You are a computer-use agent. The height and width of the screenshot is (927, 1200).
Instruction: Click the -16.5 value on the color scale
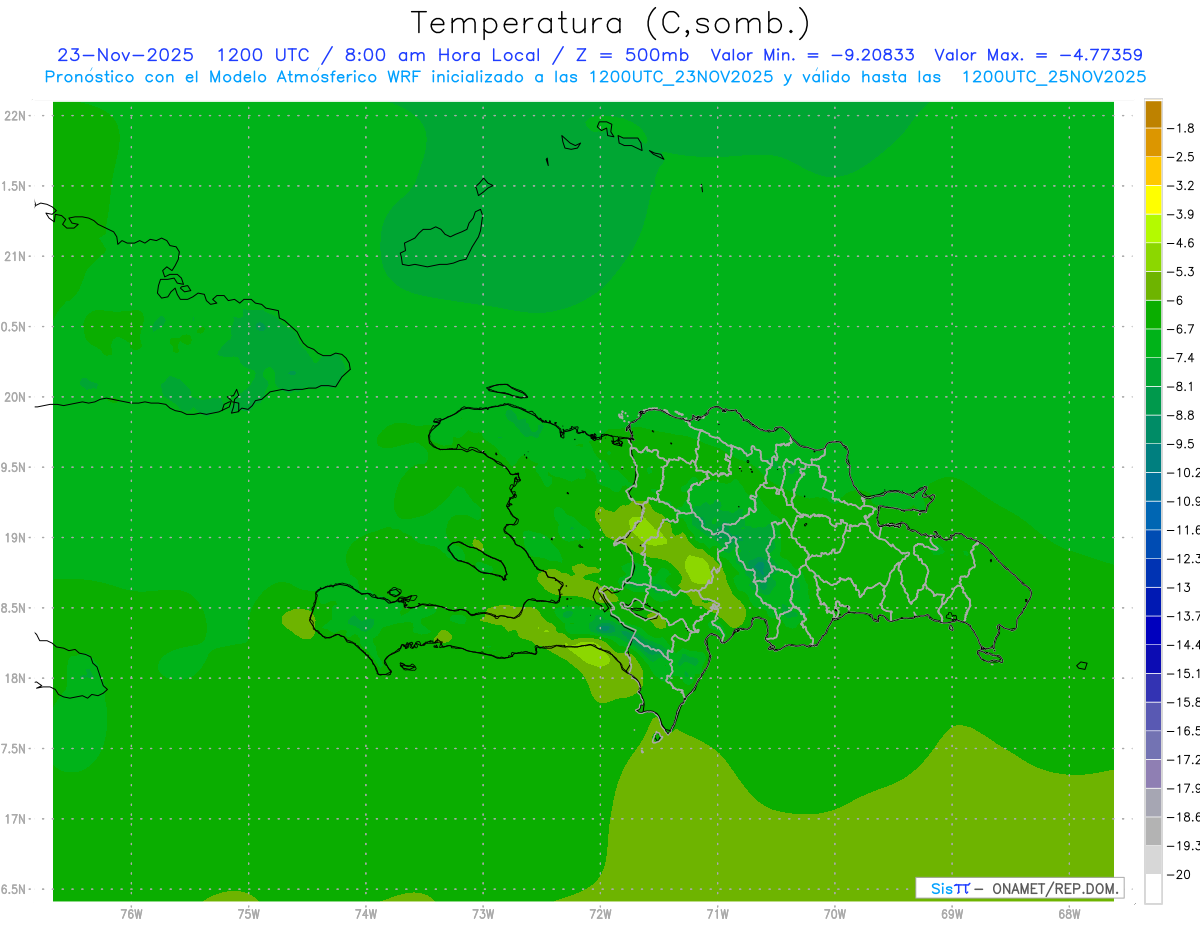pyautogui.click(x=1184, y=731)
